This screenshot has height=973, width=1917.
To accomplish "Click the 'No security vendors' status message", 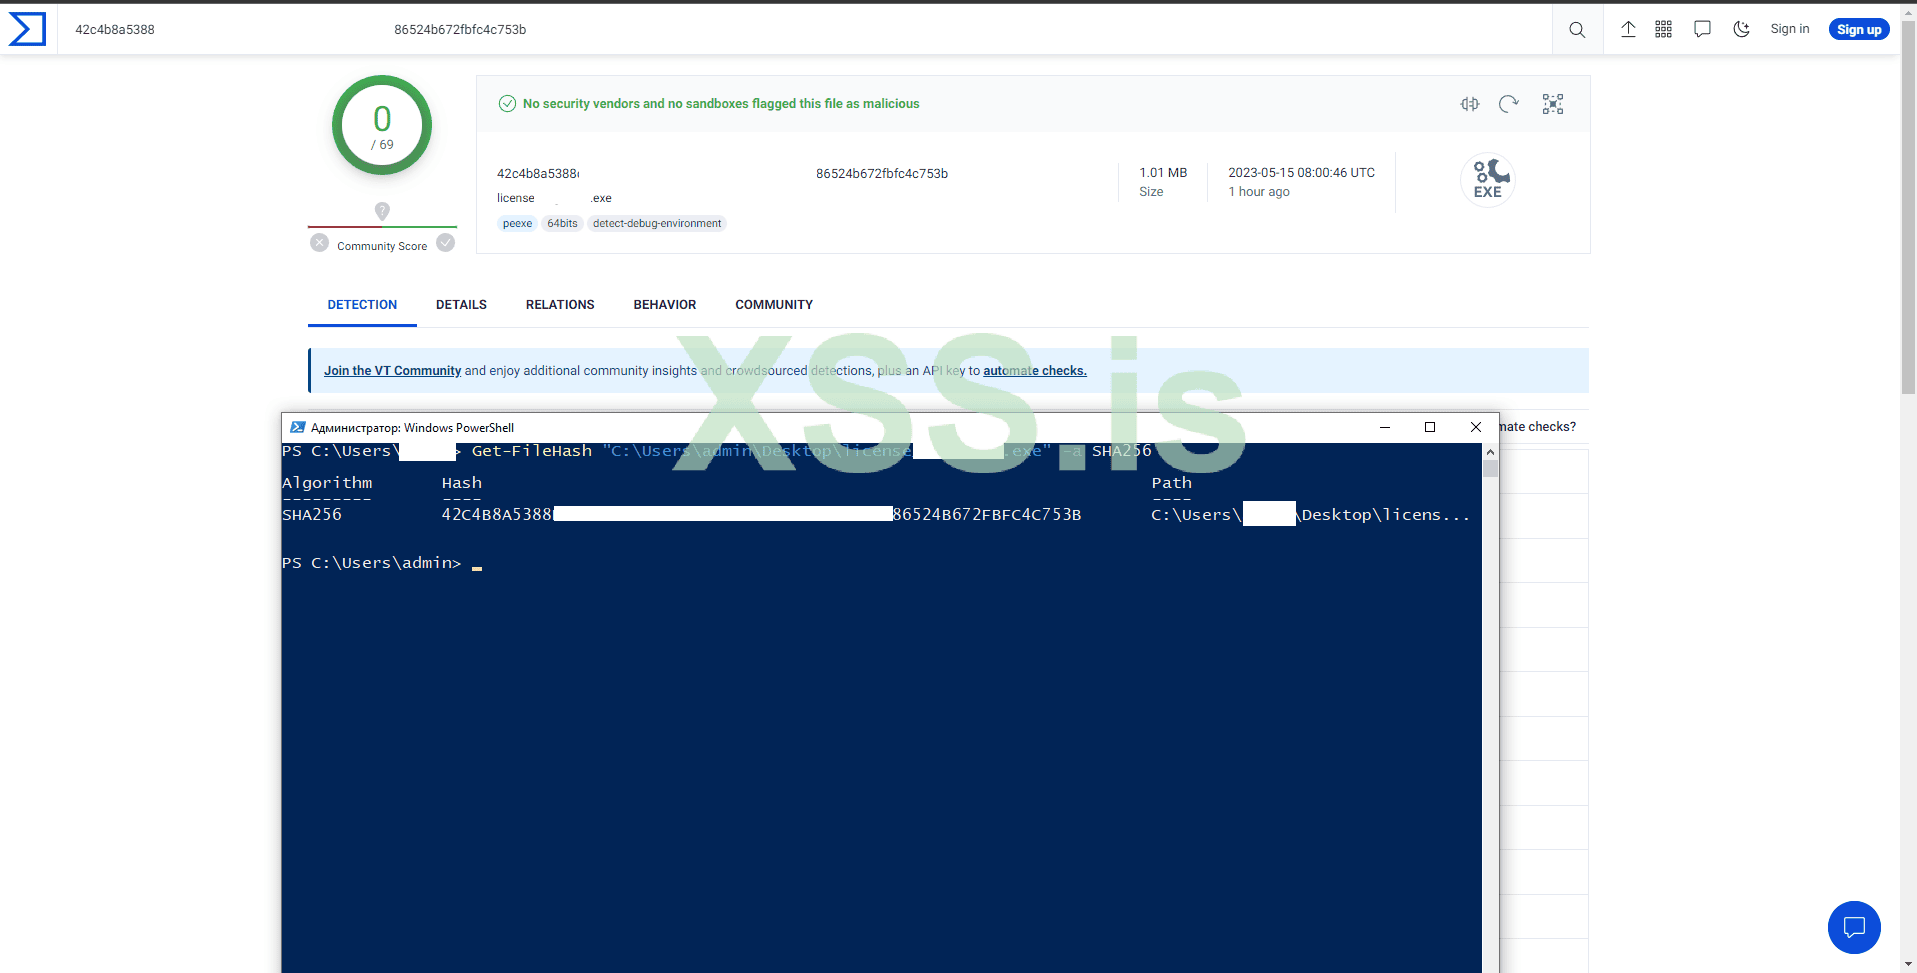I will tap(721, 104).
